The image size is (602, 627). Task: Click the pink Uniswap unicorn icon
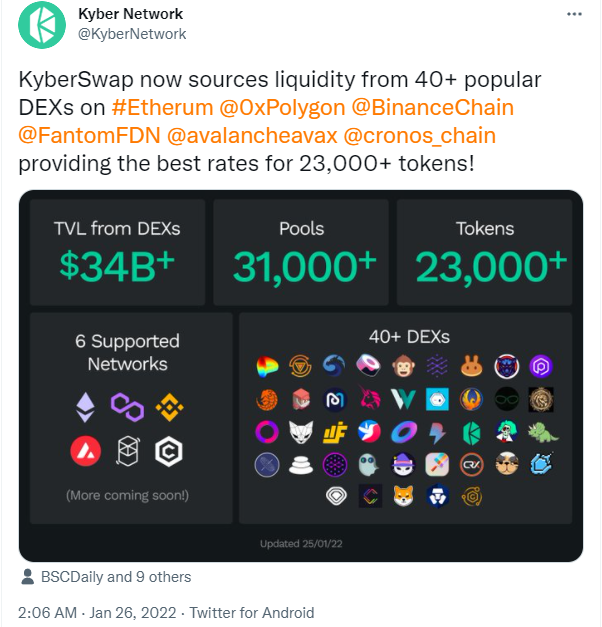pyautogui.click(x=370, y=400)
